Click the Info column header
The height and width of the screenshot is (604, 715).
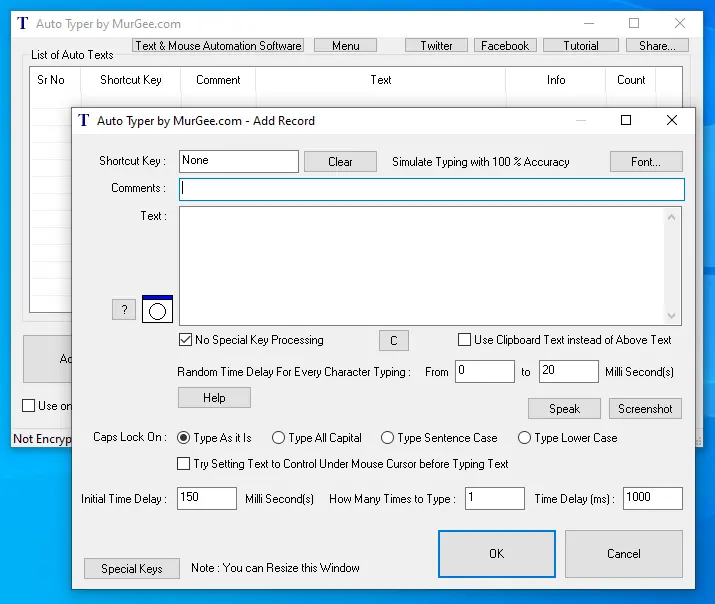click(x=556, y=80)
